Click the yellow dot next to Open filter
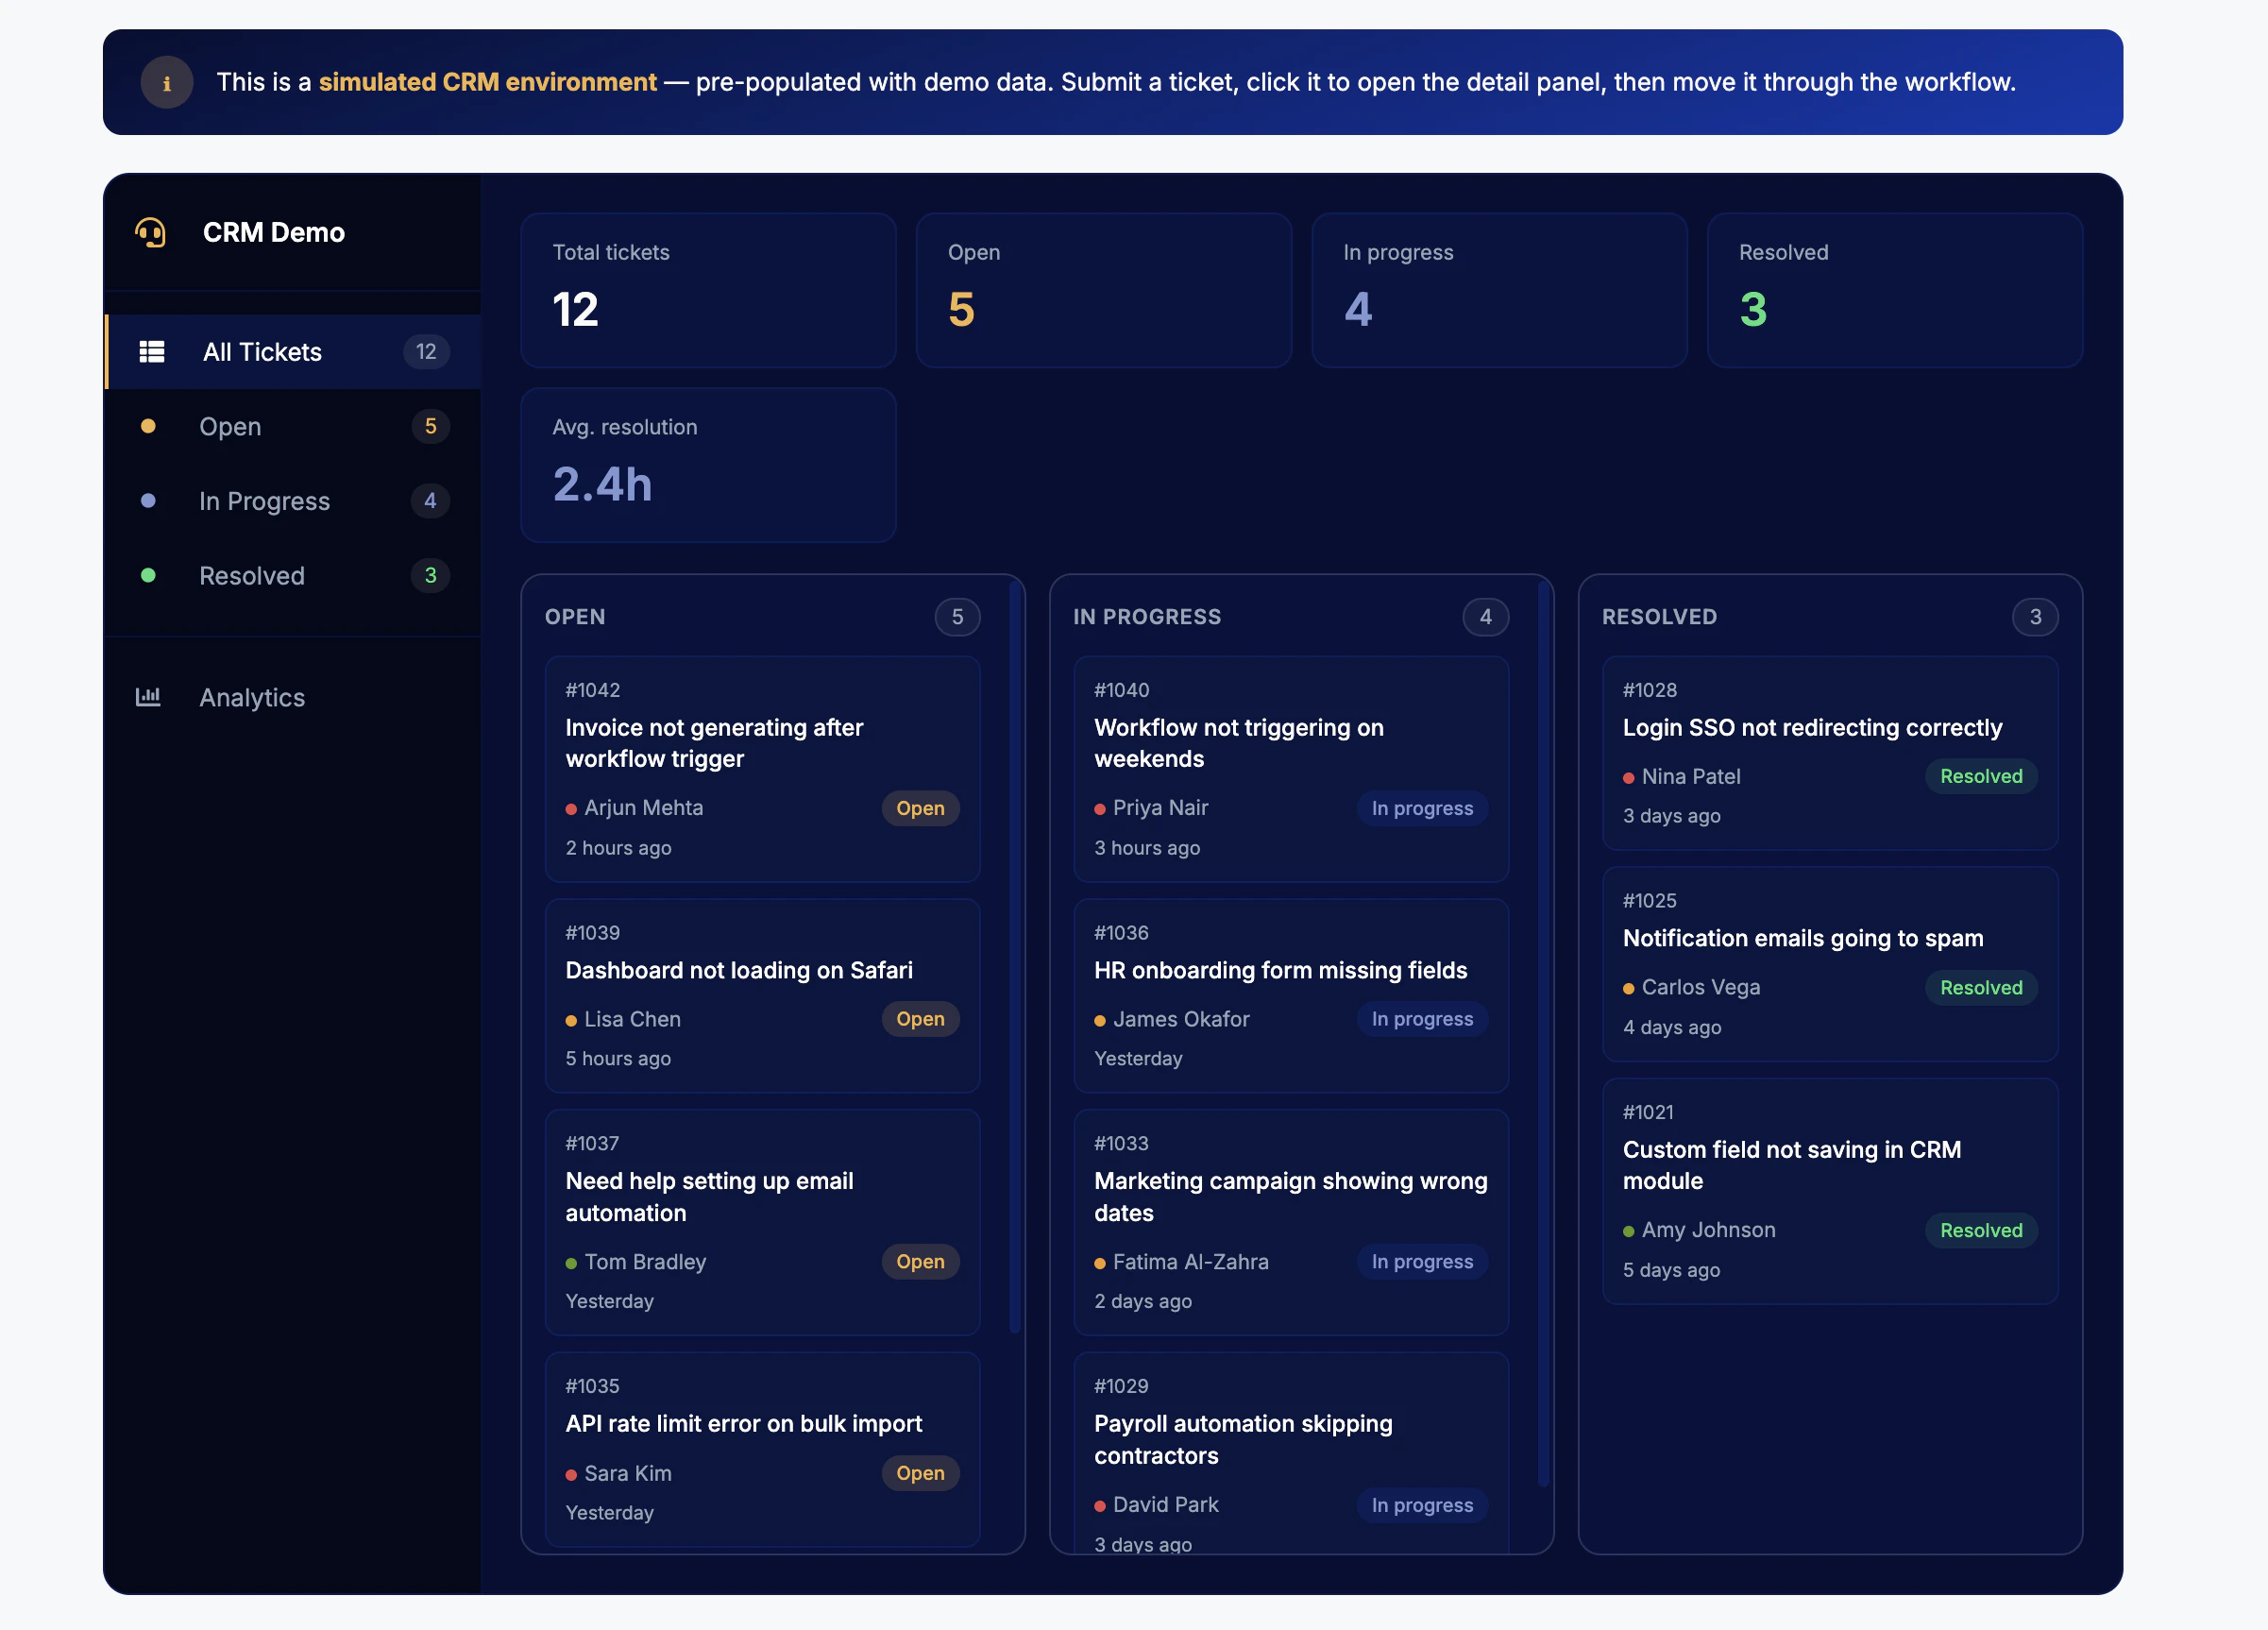This screenshot has width=2268, height=1630. point(149,426)
